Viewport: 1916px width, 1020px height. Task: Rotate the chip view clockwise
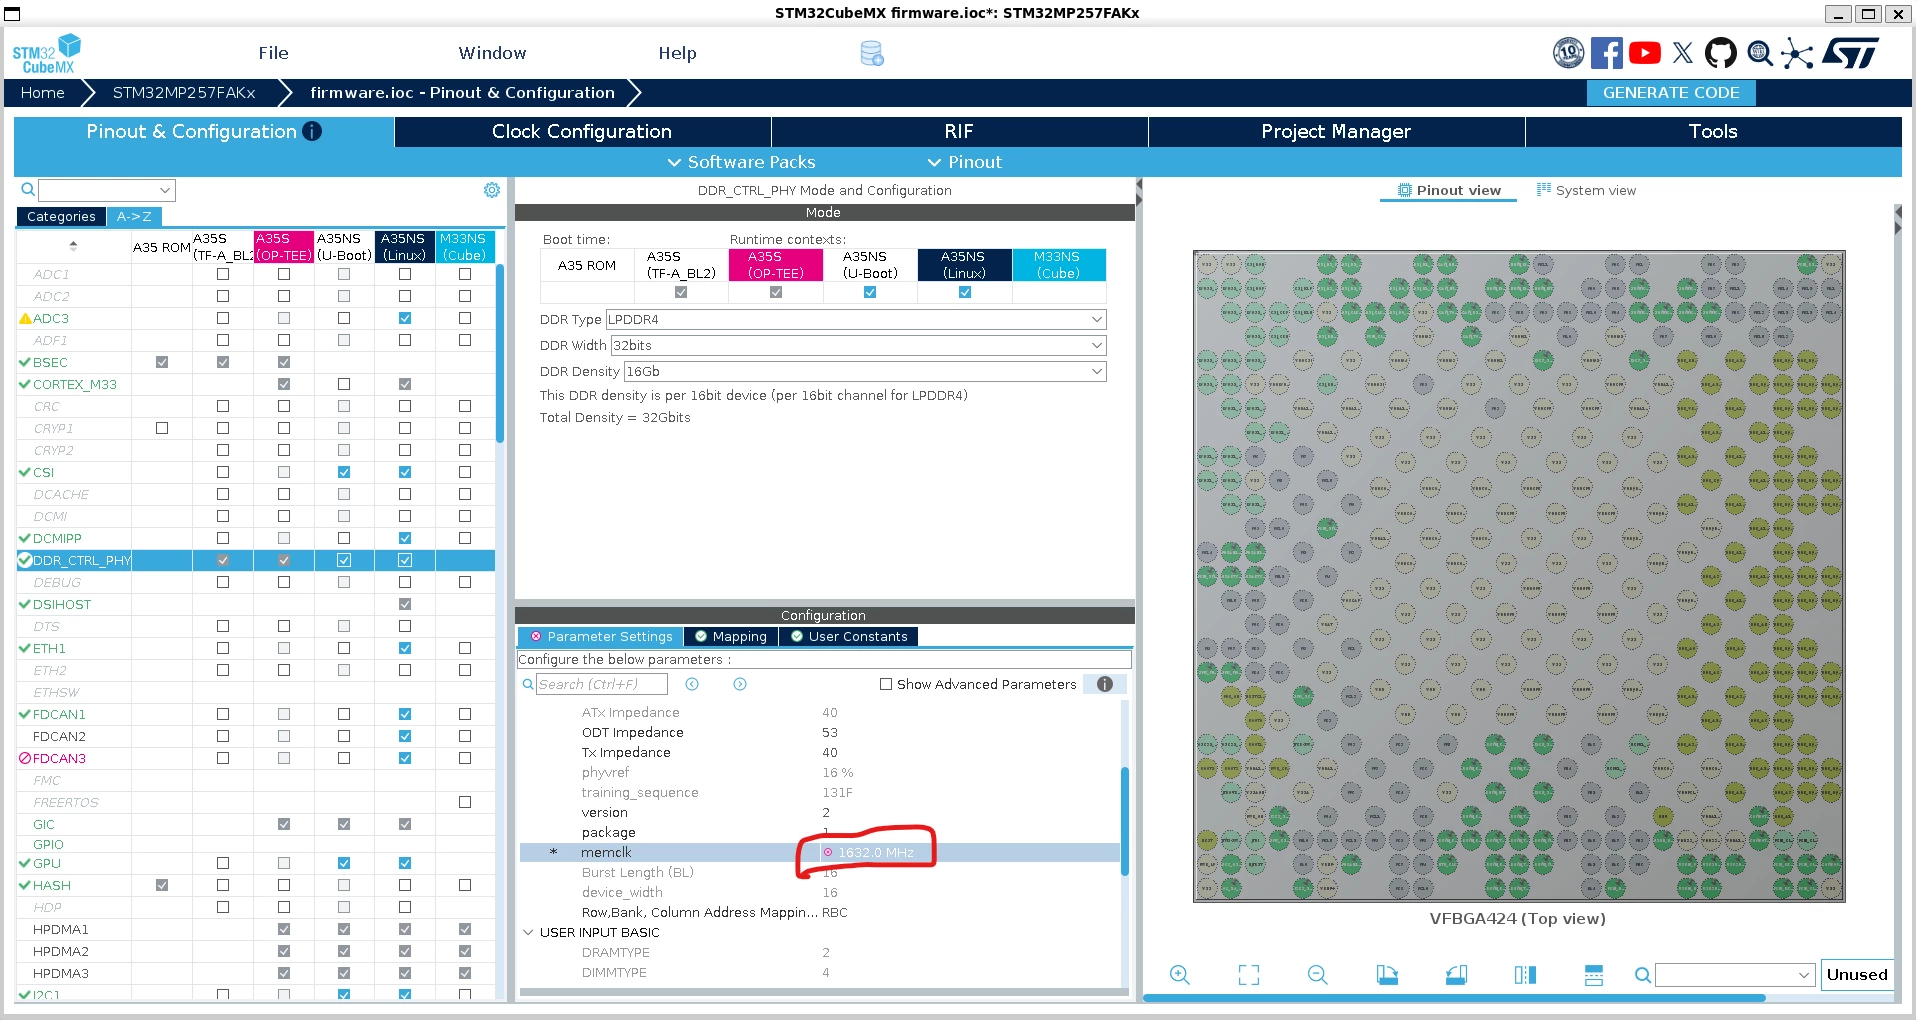click(1387, 975)
